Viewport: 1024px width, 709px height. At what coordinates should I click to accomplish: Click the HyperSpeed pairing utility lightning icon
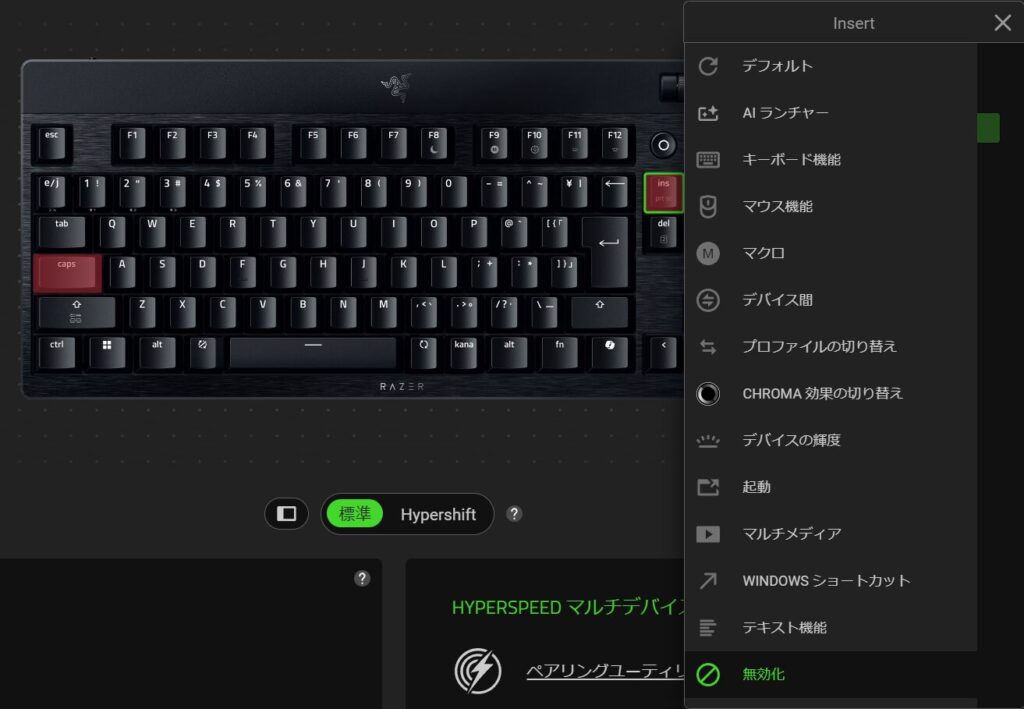pos(478,670)
